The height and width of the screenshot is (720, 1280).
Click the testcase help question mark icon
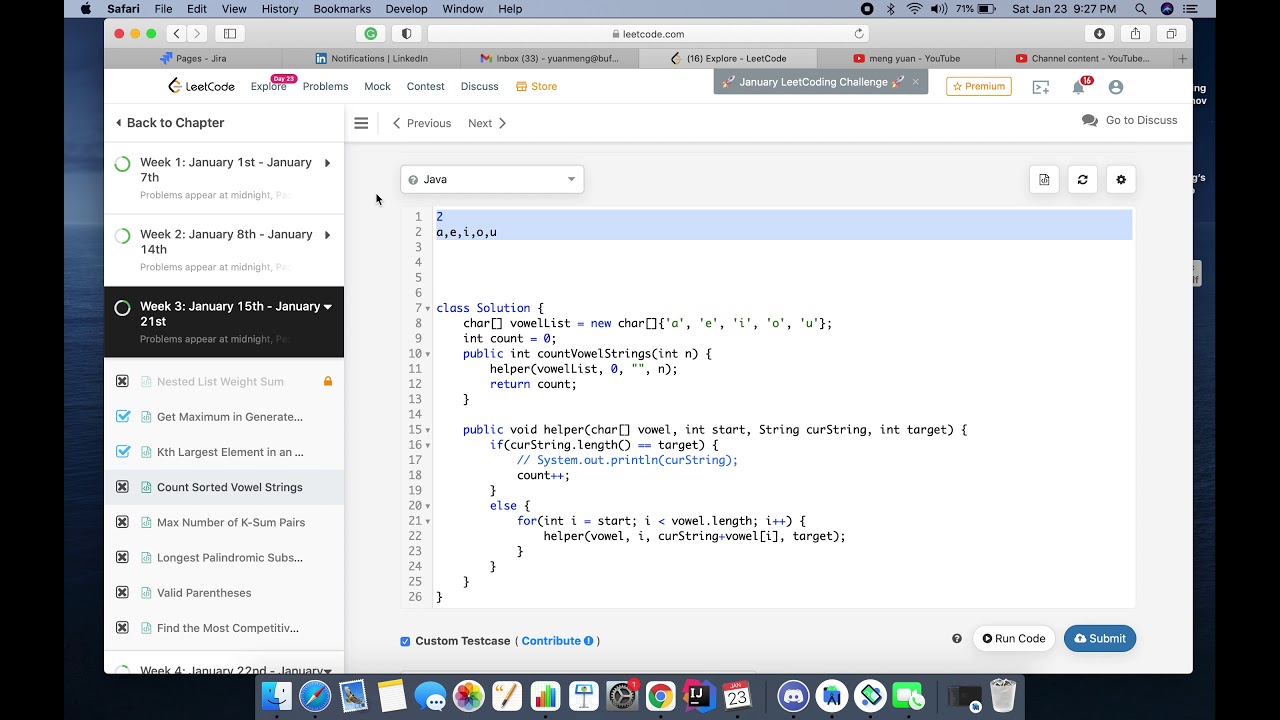957,639
